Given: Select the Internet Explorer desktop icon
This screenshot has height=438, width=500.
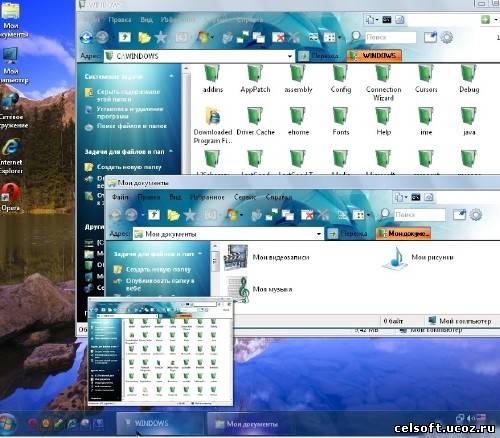Looking at the screenshot, I should coord(11,156).
